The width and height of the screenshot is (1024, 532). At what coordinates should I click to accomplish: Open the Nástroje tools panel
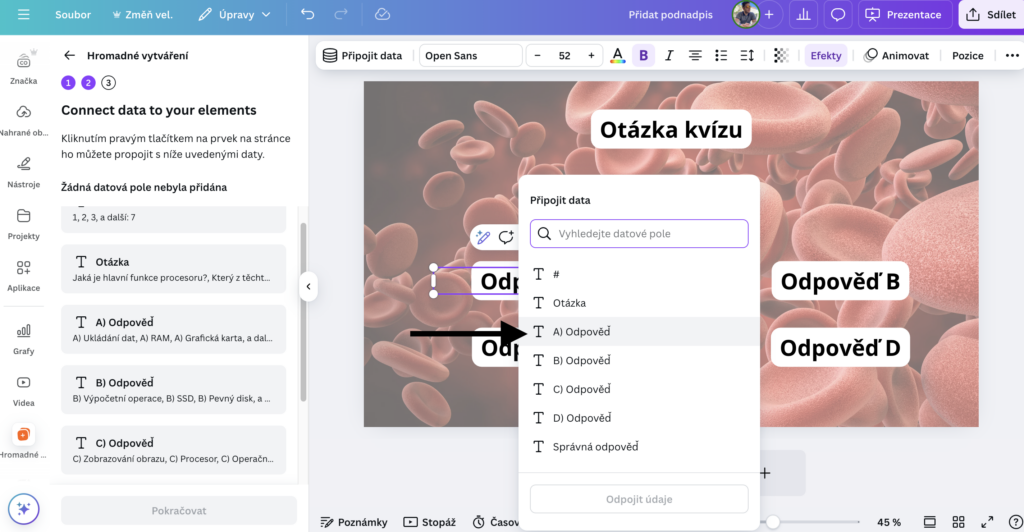coord(24,171)
